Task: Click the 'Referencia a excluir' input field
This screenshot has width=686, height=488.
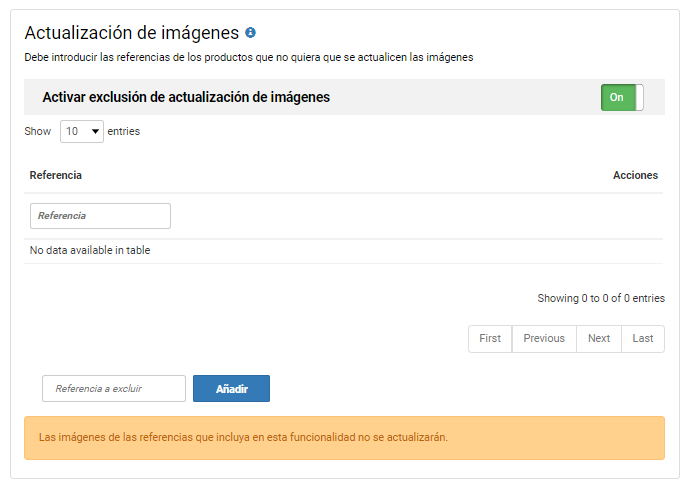Action: (114, 388)
